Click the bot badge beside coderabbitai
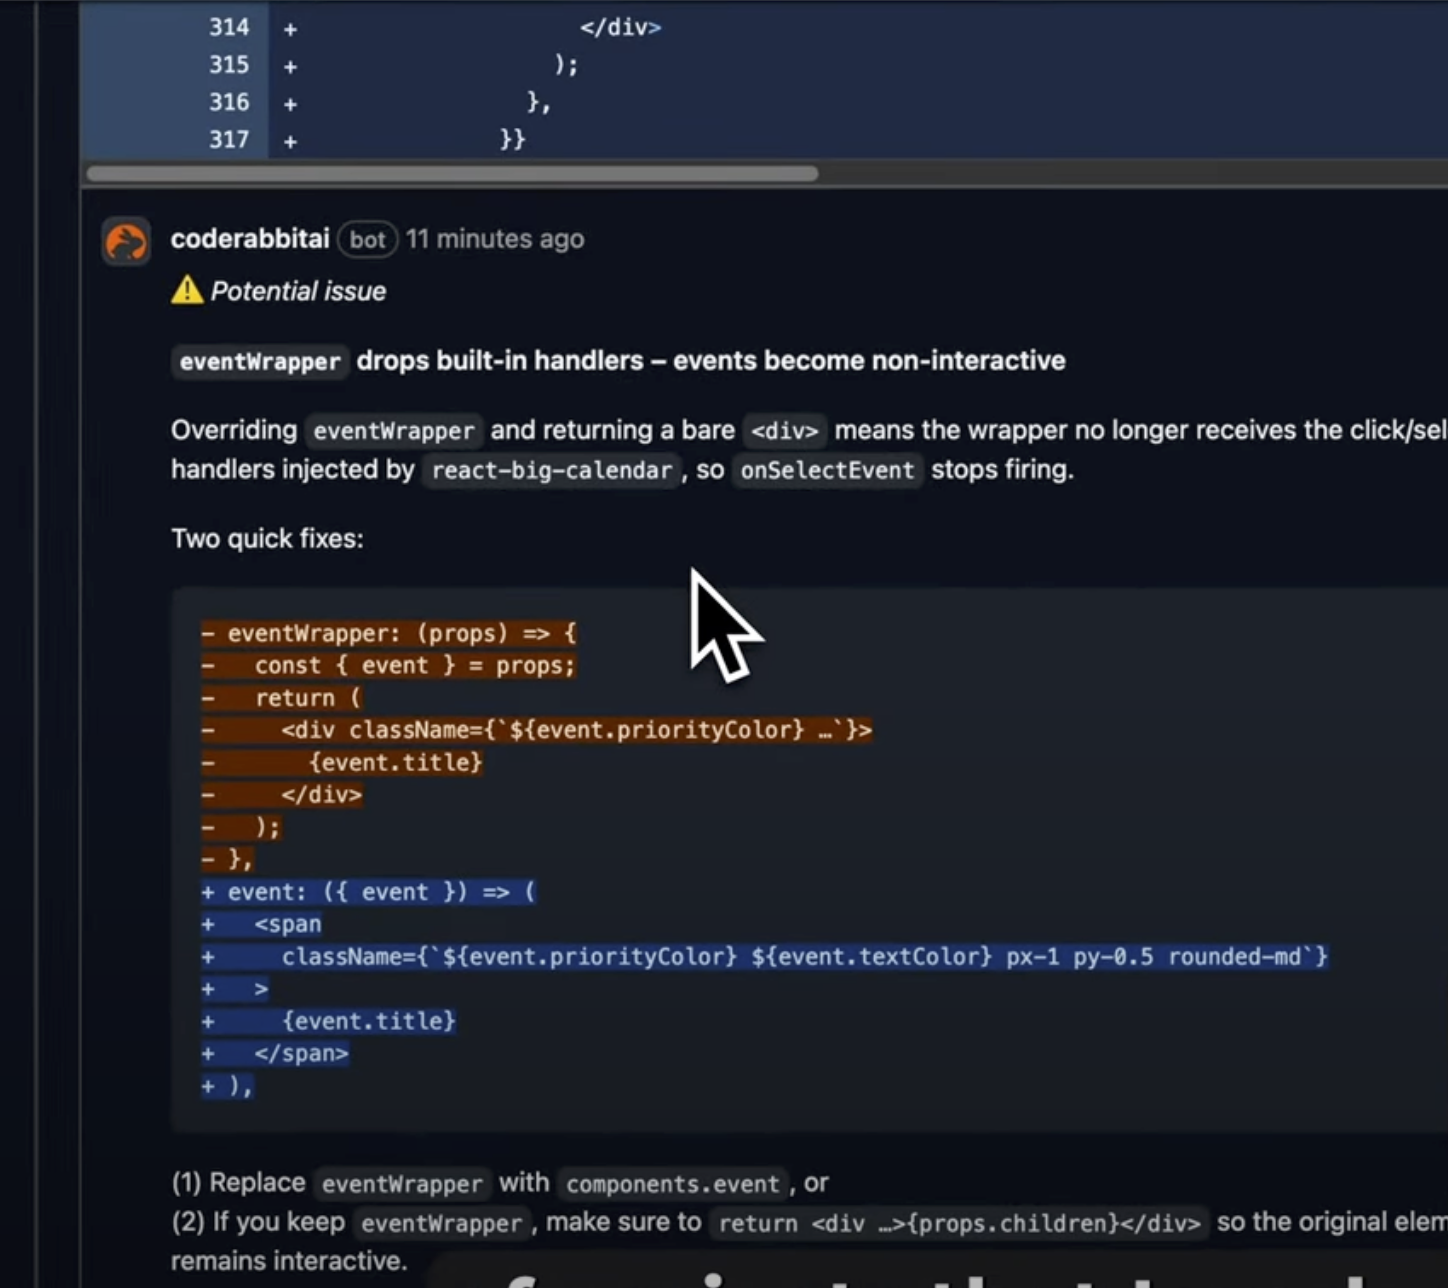Image resolution: width=1448 pixels, height=1288 pixels. 367,240
